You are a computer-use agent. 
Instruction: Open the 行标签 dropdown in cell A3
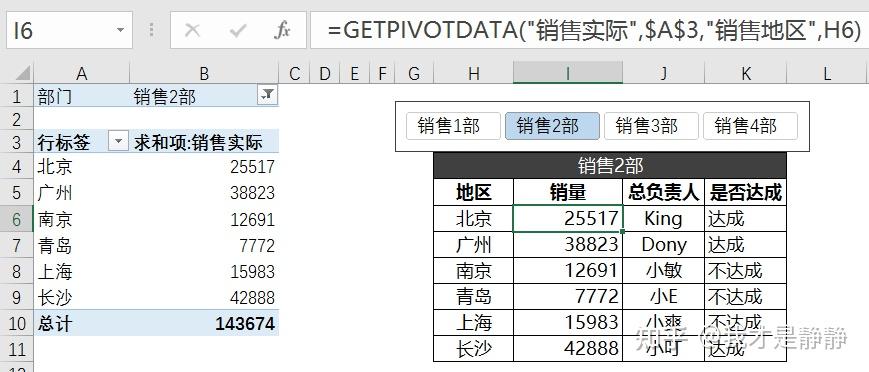point(117,142)
